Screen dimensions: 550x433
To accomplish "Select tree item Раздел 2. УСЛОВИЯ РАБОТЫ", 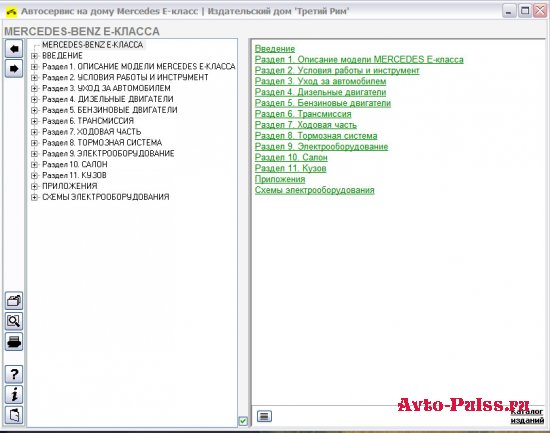I will (x=125, y=78).
